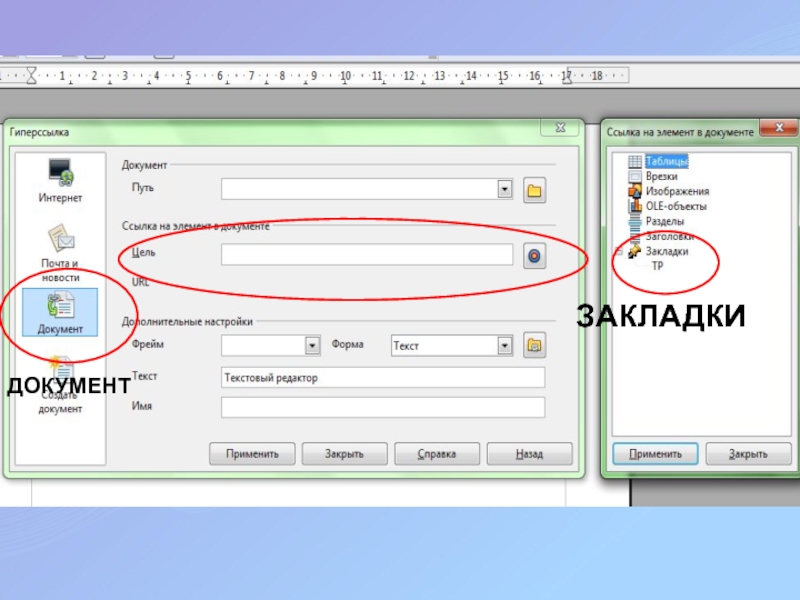
Task: Open the Фрейм dropdown arrow
Action: coord(312,345)
